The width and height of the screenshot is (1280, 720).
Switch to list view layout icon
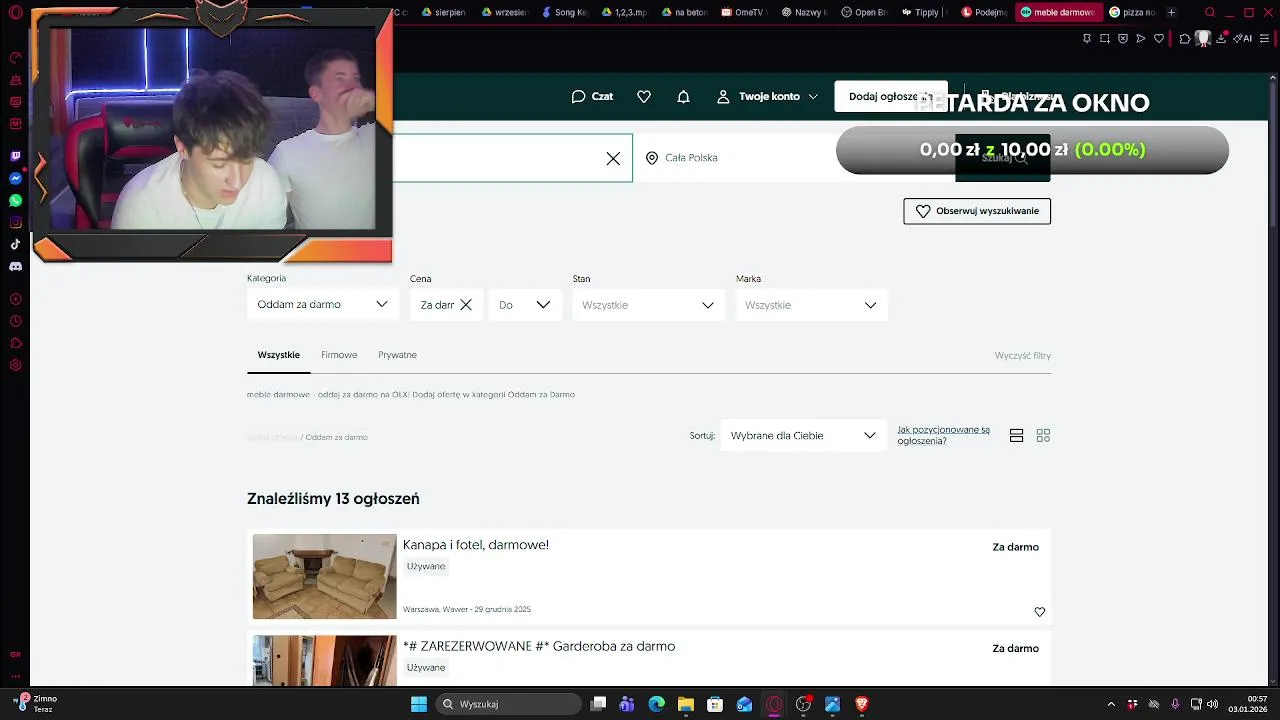click(1016, 436)
